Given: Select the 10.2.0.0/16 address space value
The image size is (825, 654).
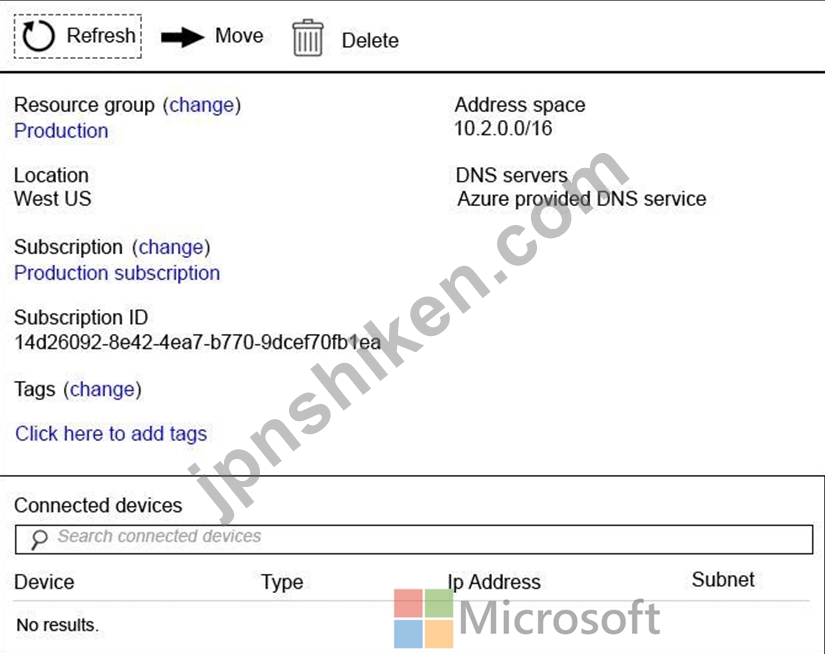Looking at the screenshot, I should click(503, 128).
